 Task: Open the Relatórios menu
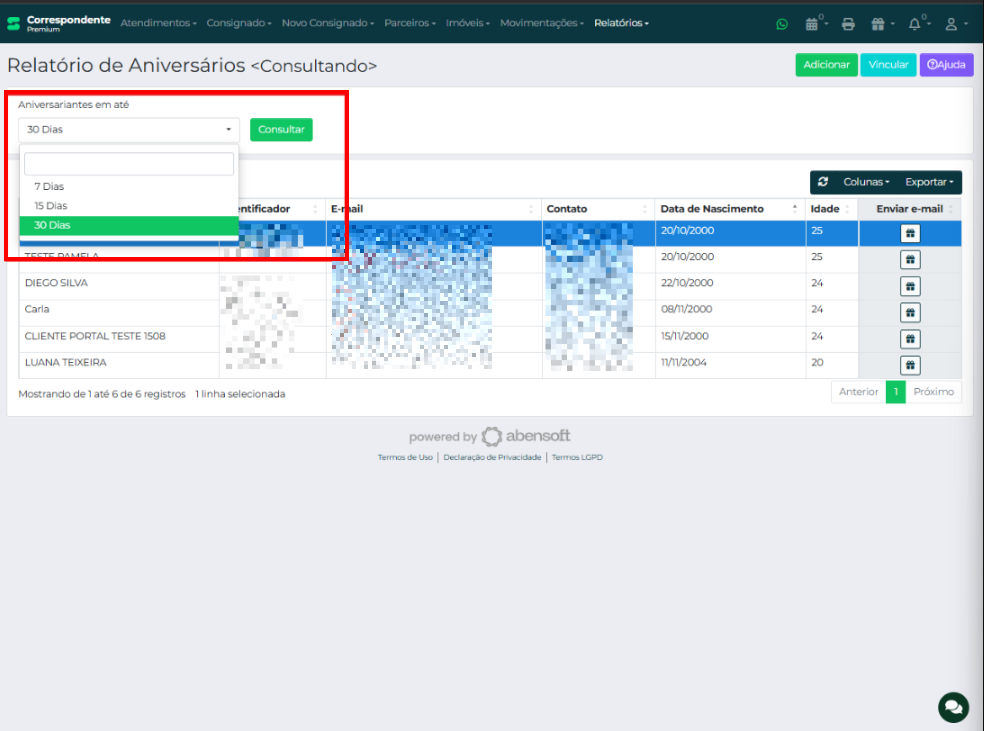pos(620,23)
